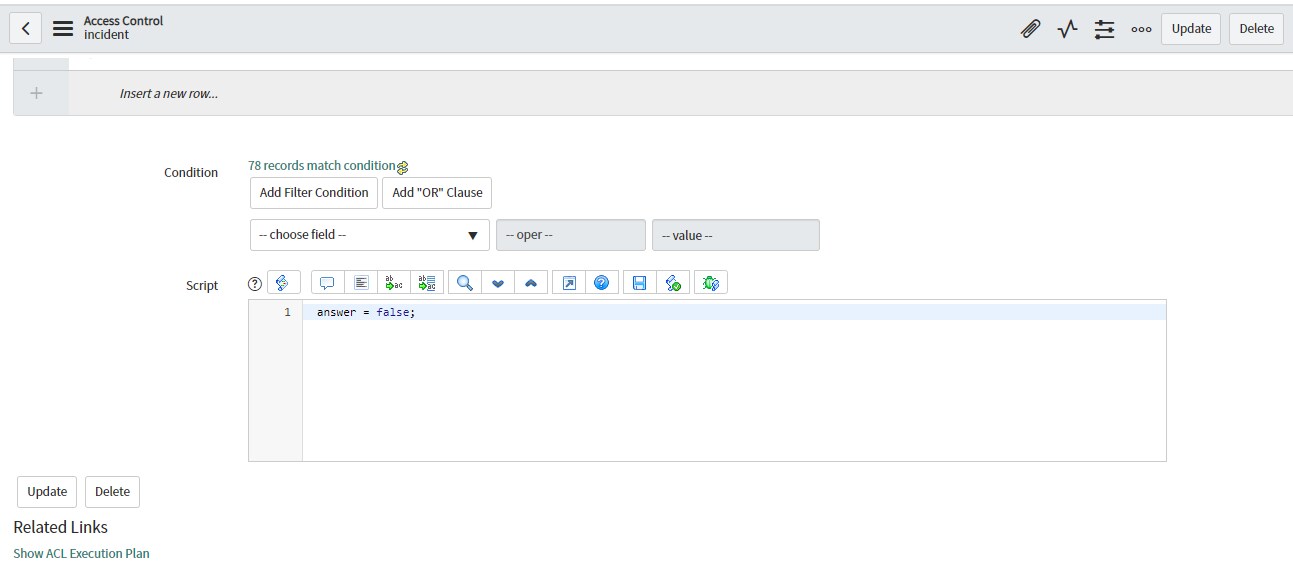Open the more options ellipsis menu

tap(1141, 29)
